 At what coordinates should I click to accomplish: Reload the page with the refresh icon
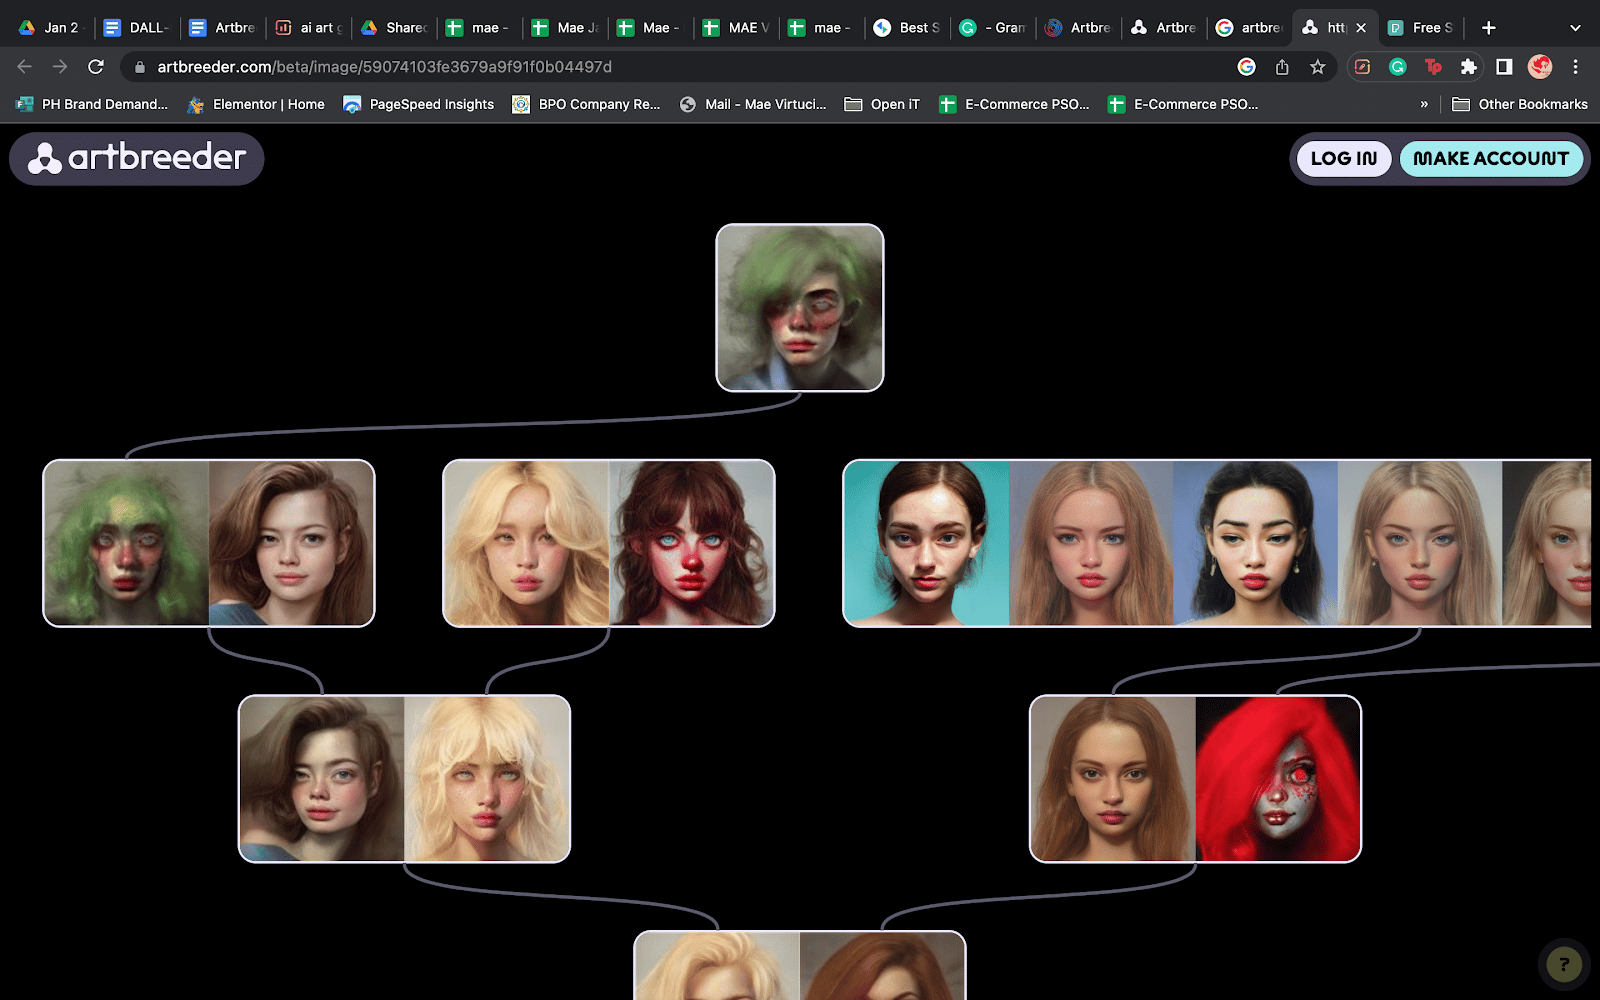(x=96, y=67)
